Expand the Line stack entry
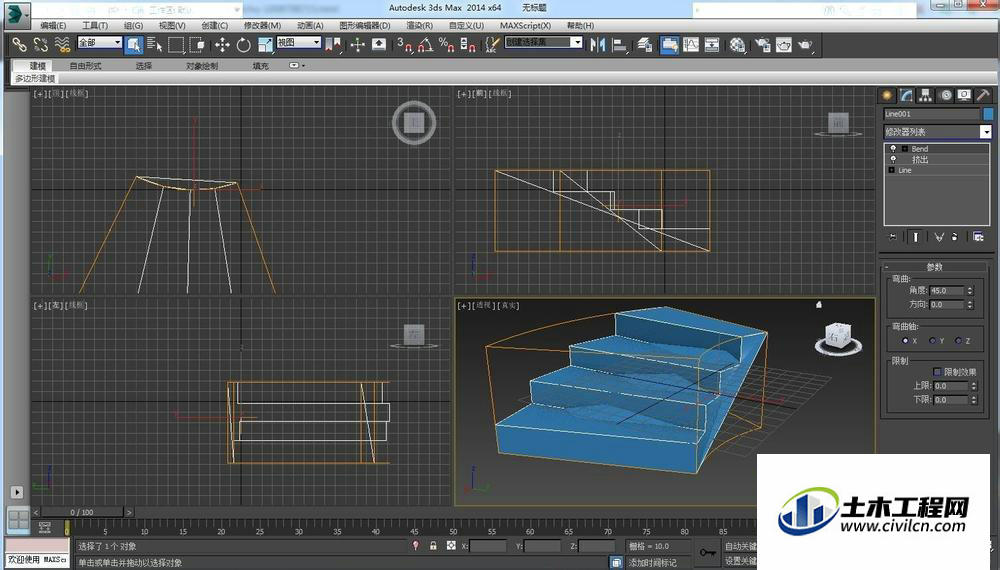Screen dimensions: 1000x570 (x=892, y=170)
